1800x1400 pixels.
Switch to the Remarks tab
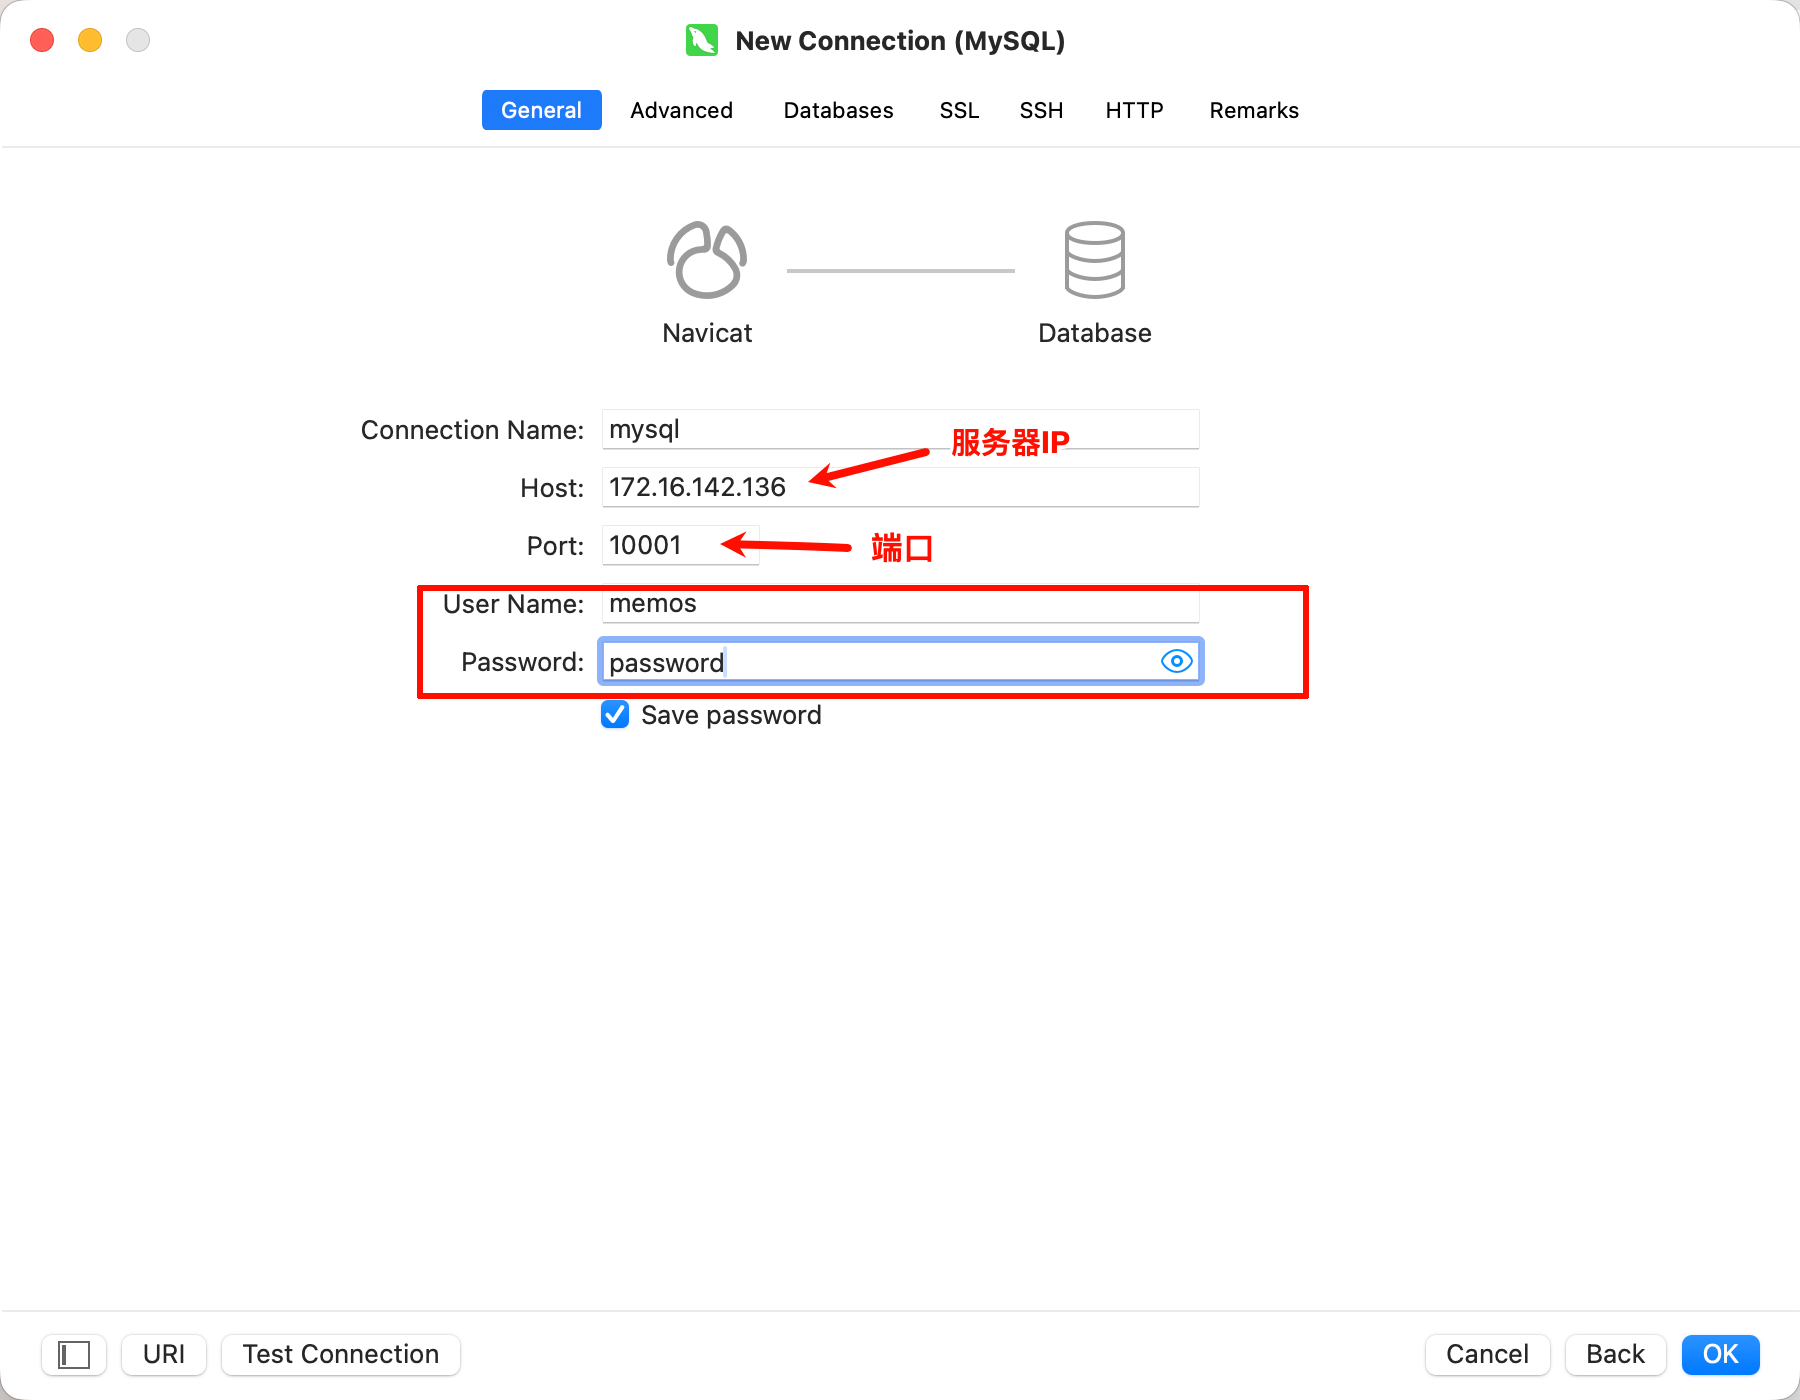pos(1254,110)
